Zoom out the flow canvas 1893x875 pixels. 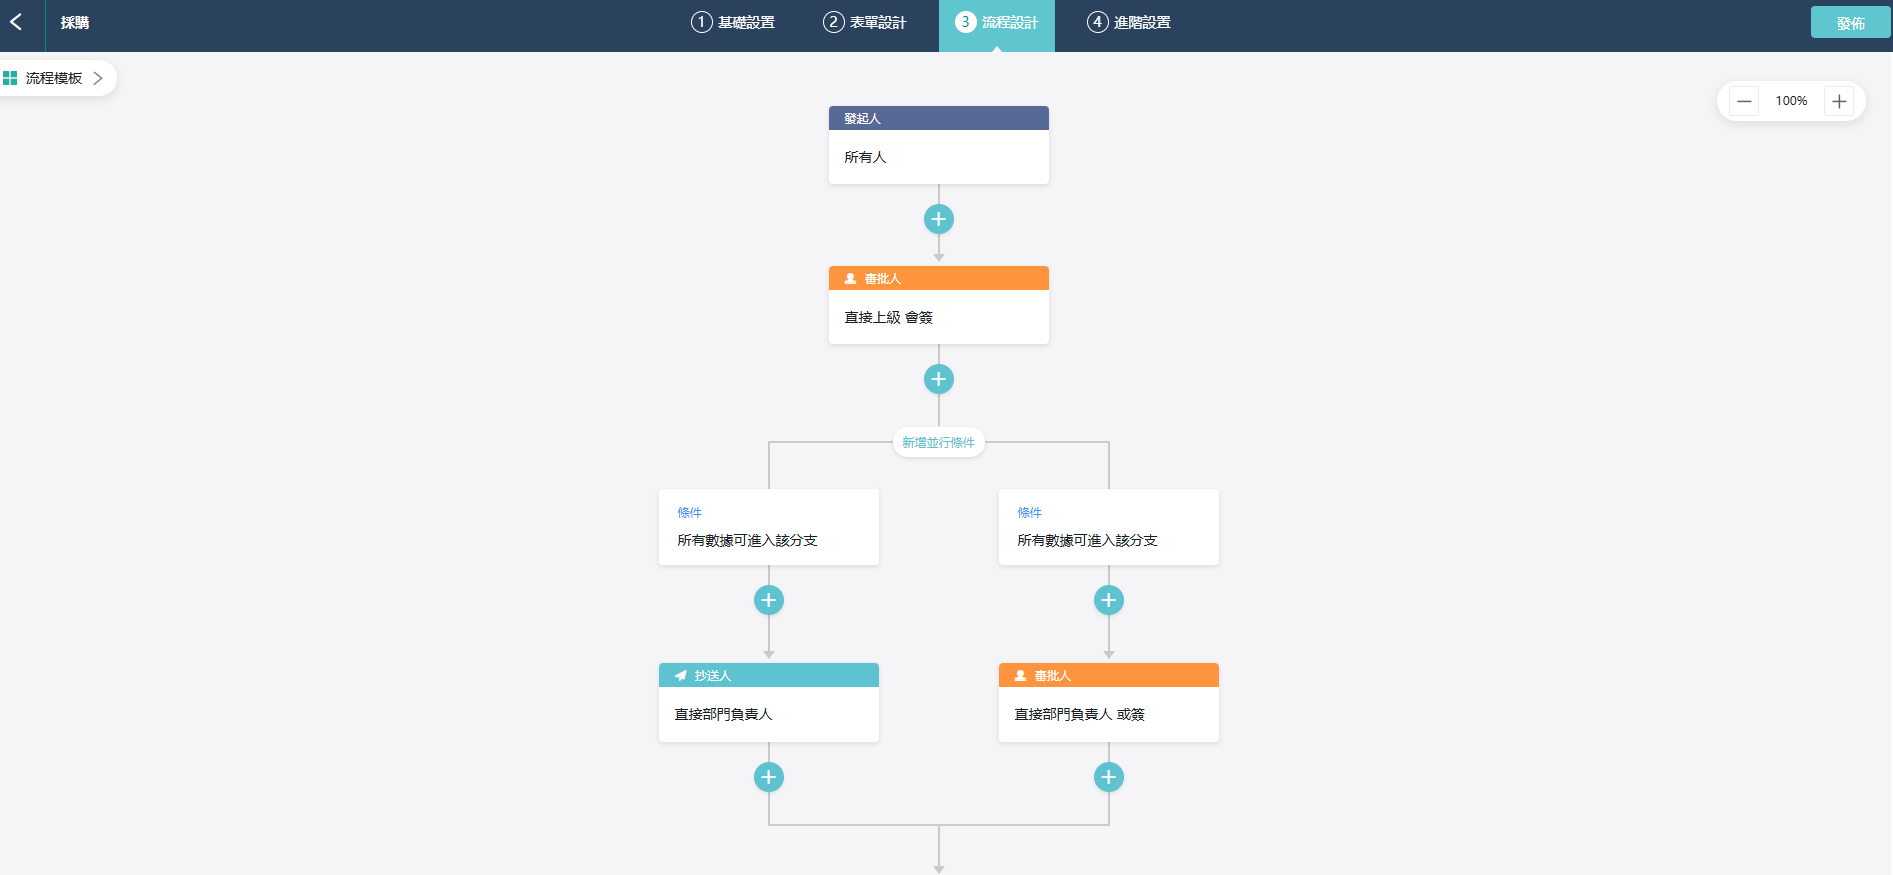(x=1744, y=101)
